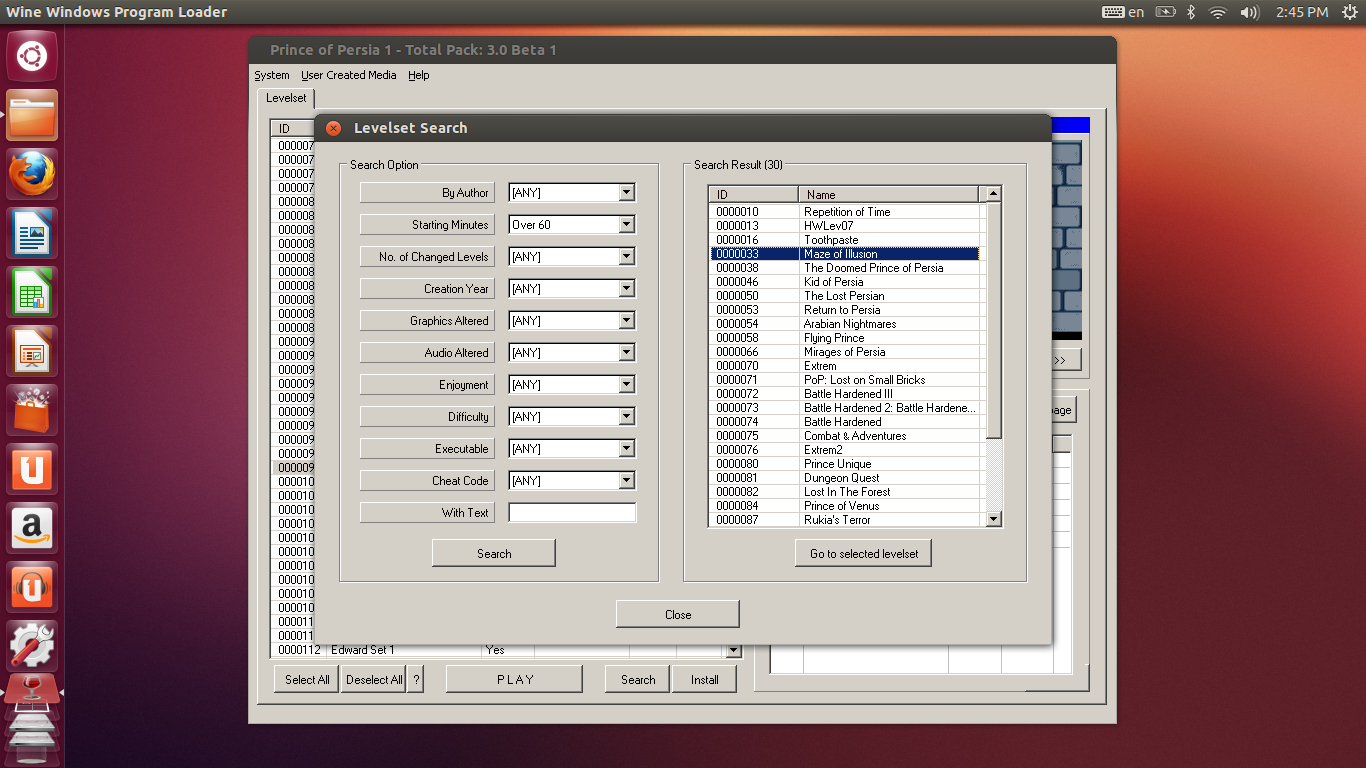Viewport: 1366px width, 768px height.
Task: Open No. of Changed Levels dropdown
Action: 626,257
